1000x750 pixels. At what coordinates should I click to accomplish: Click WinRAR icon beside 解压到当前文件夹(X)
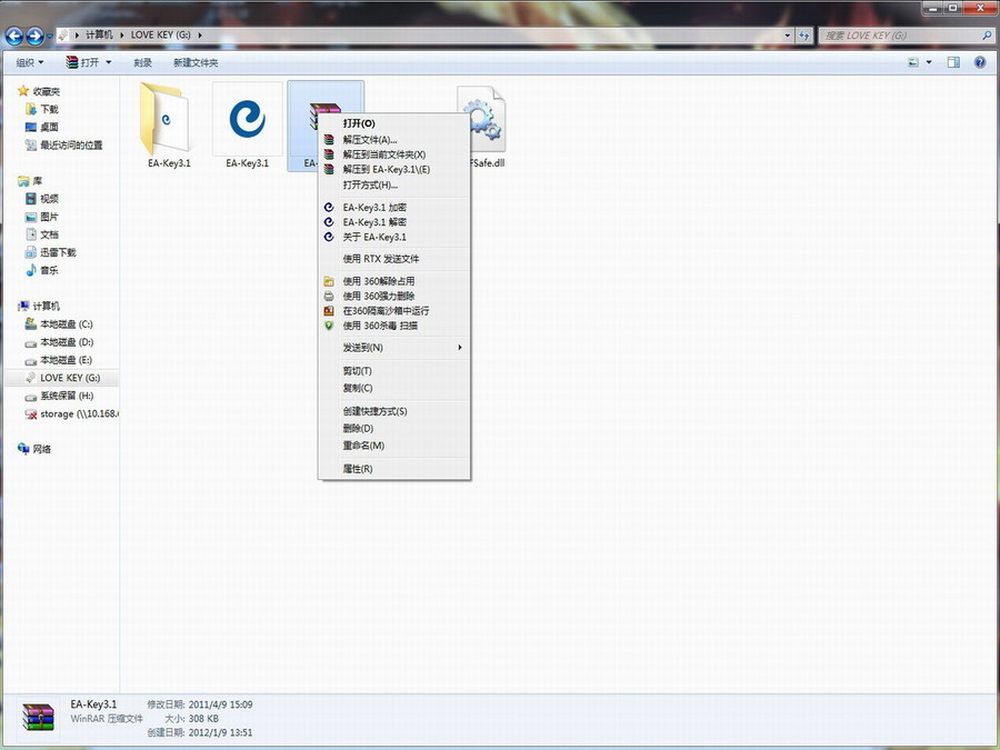point(329,154)
